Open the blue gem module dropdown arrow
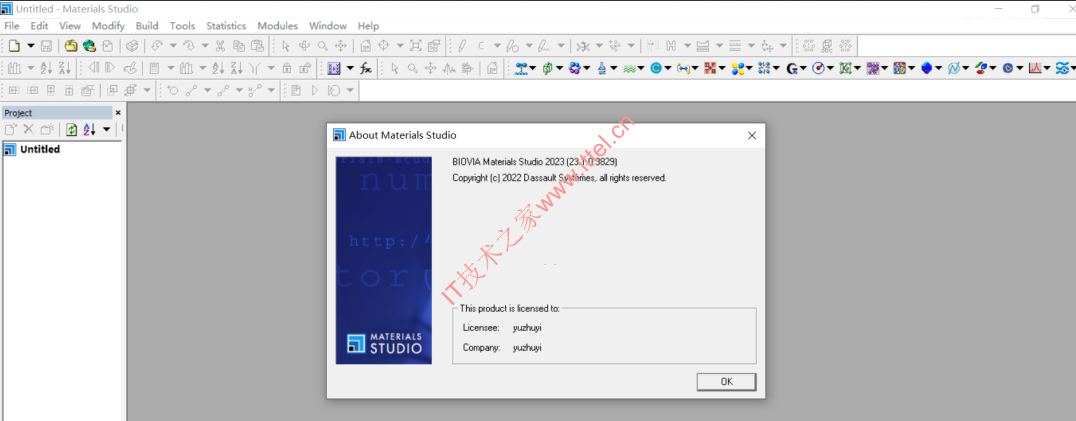 coord(939,68)
